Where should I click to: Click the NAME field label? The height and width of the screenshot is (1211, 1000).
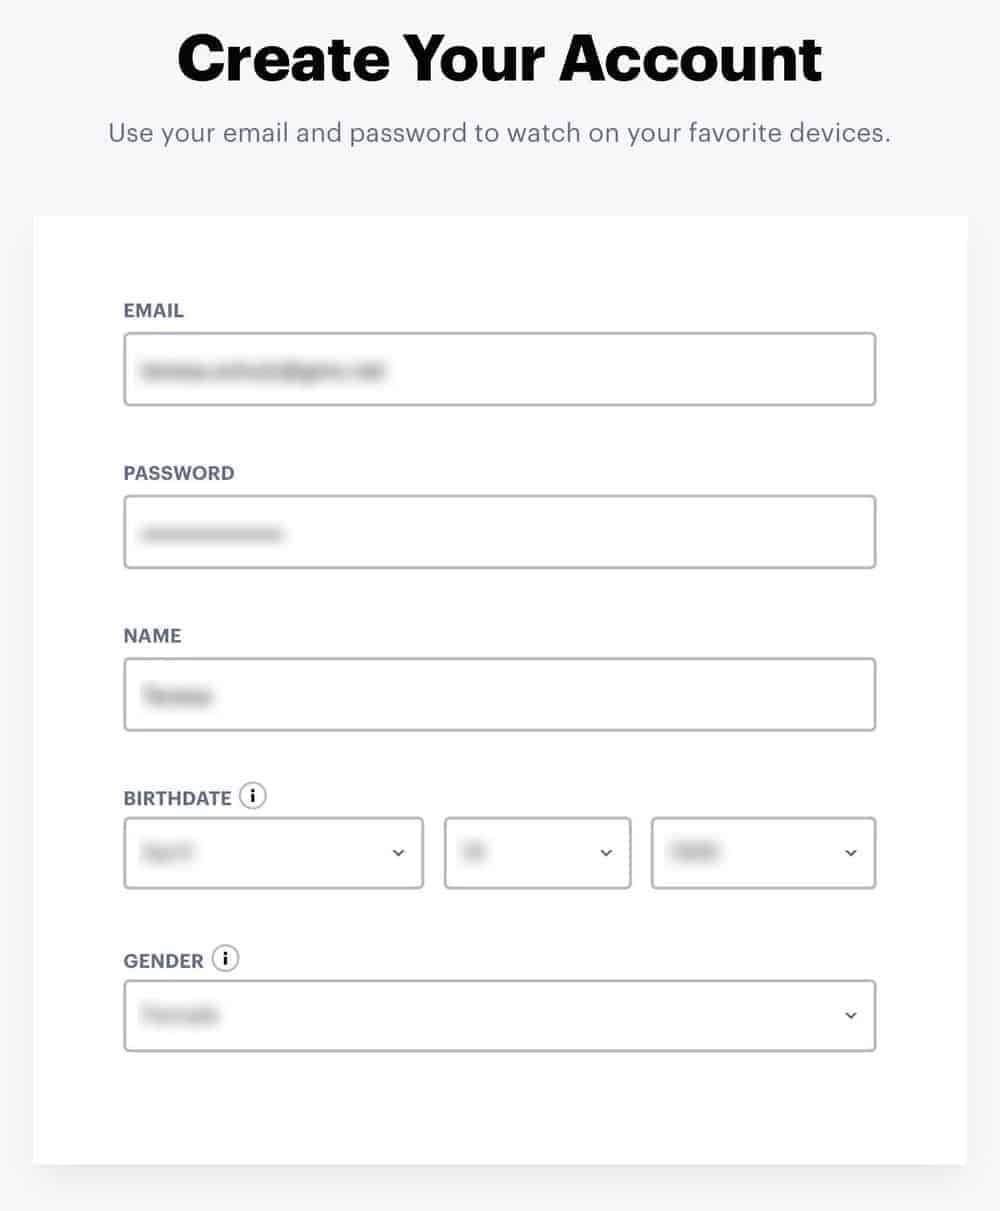click(x=152, y=636)
